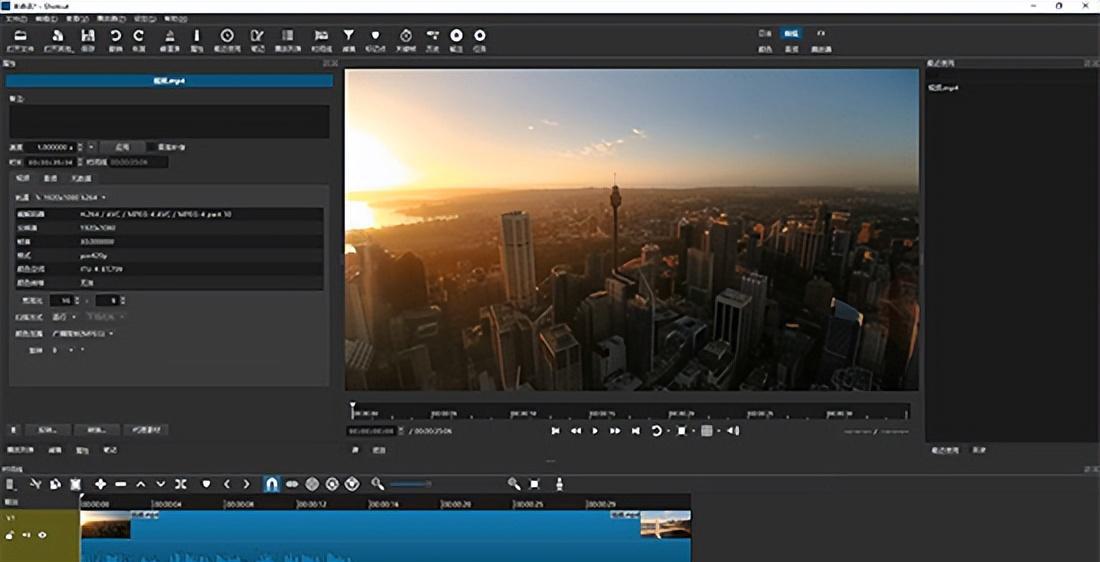
Task: Click the Convert button in Properties
Action: coord(97,429)
